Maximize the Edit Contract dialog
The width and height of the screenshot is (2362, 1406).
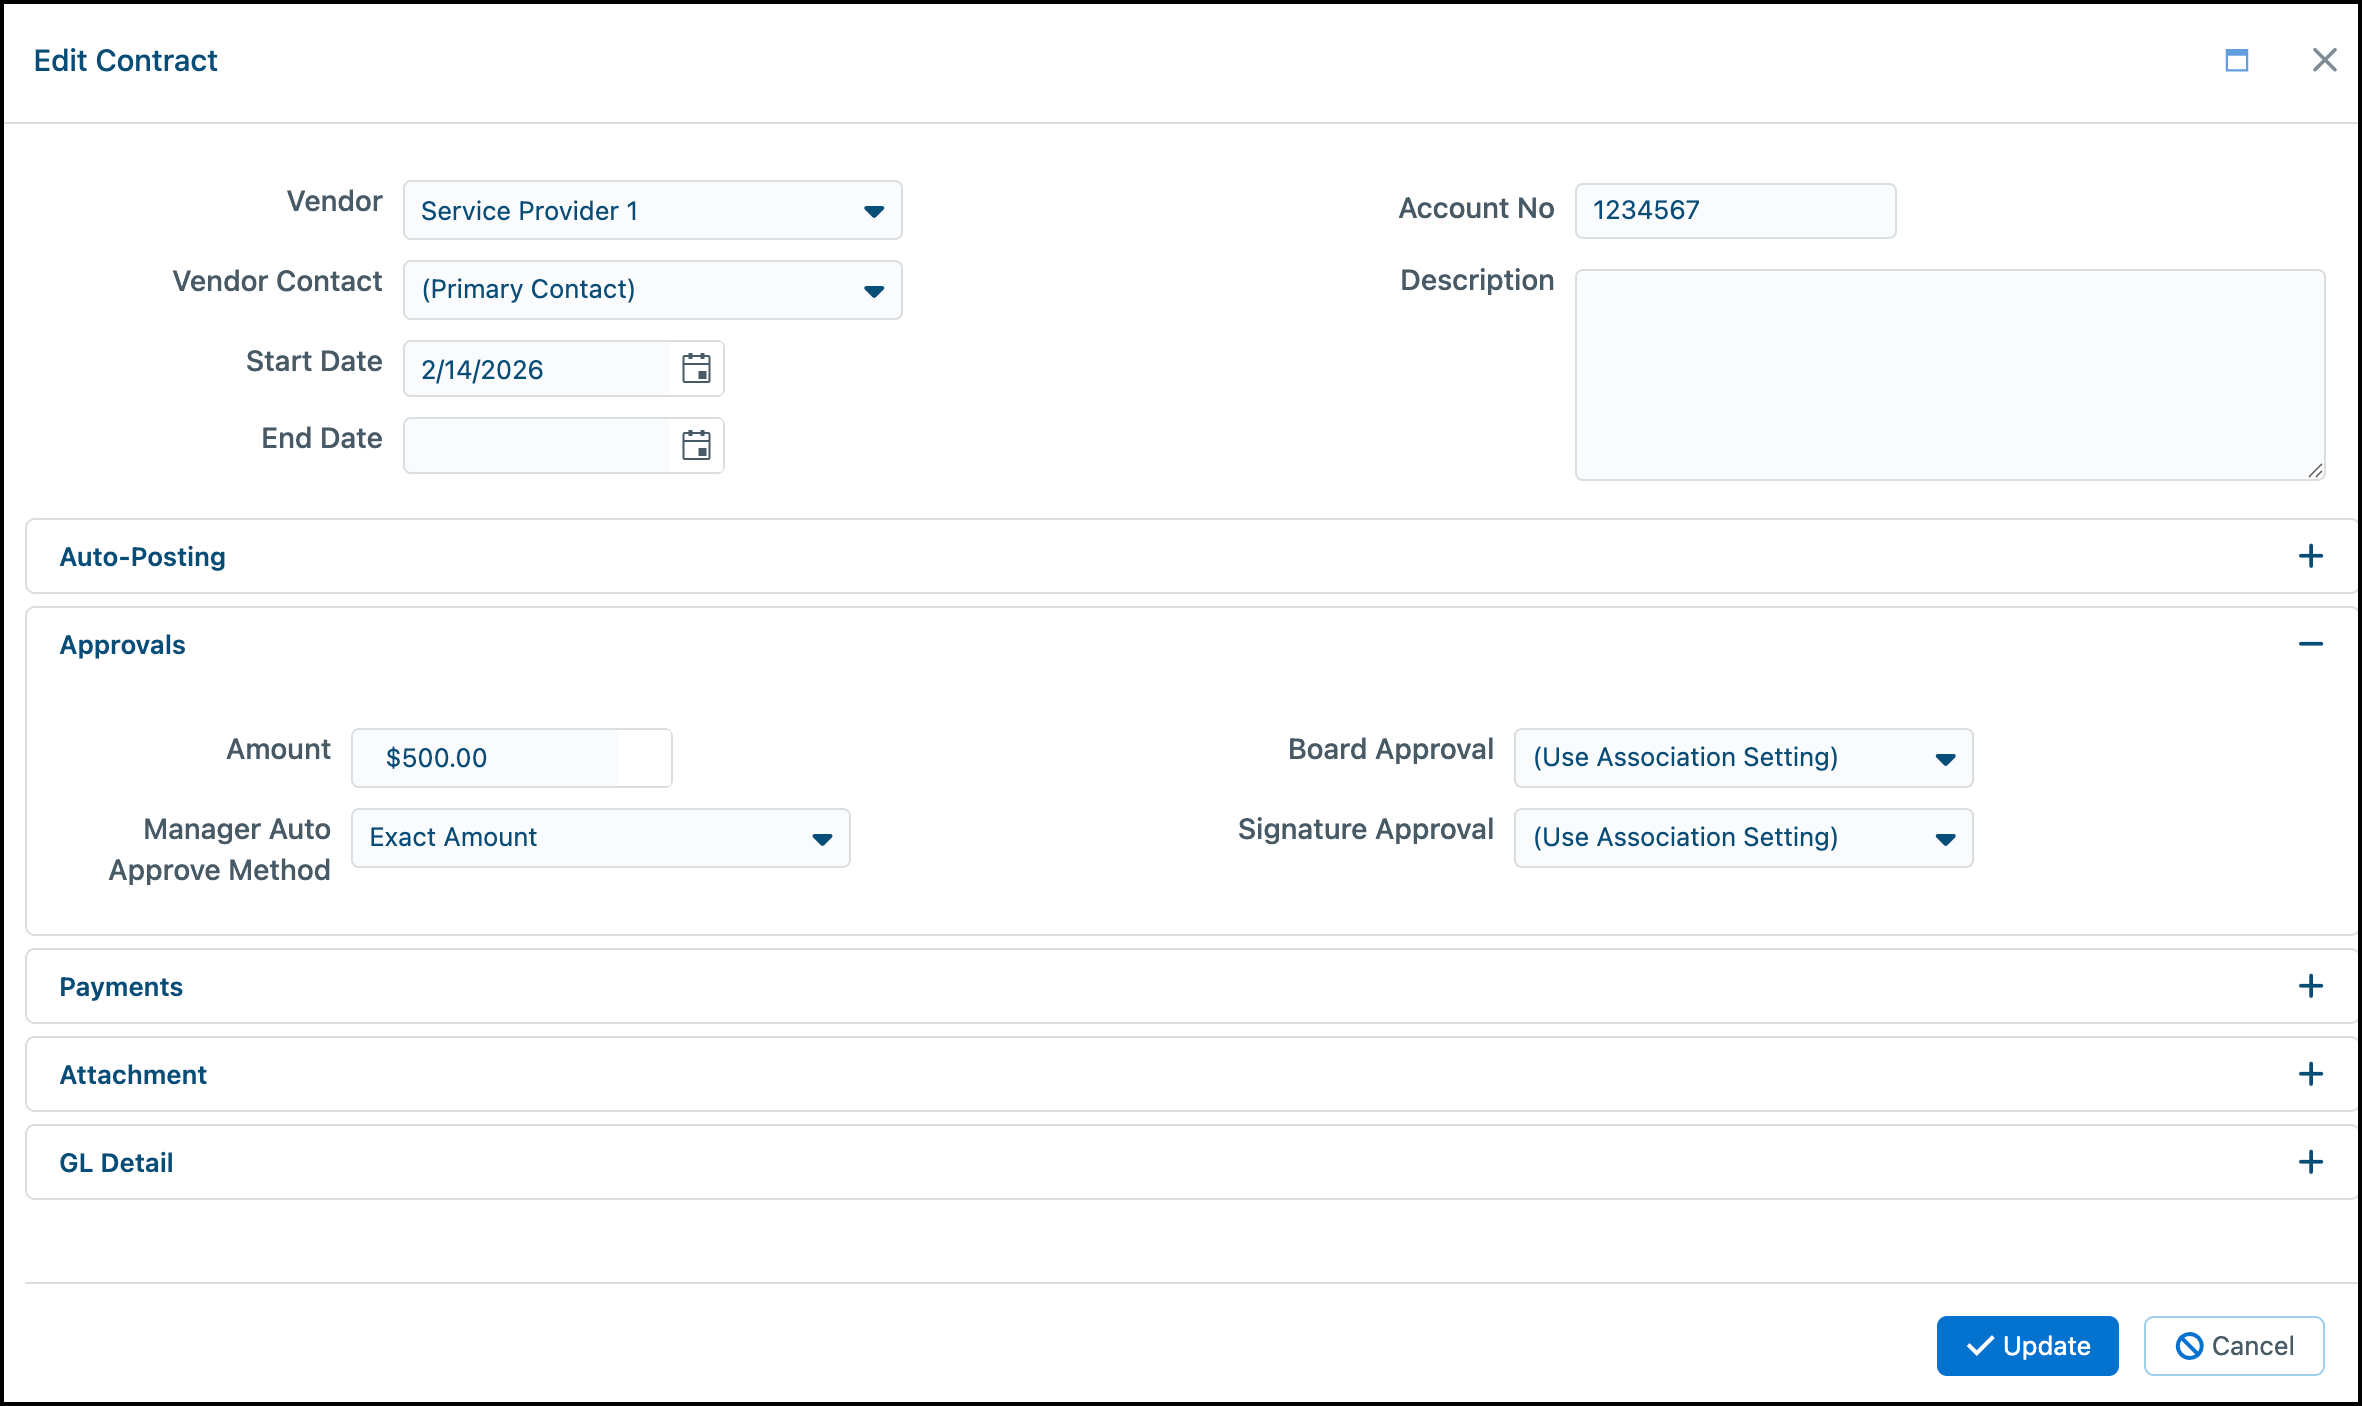coord(2237,60)
